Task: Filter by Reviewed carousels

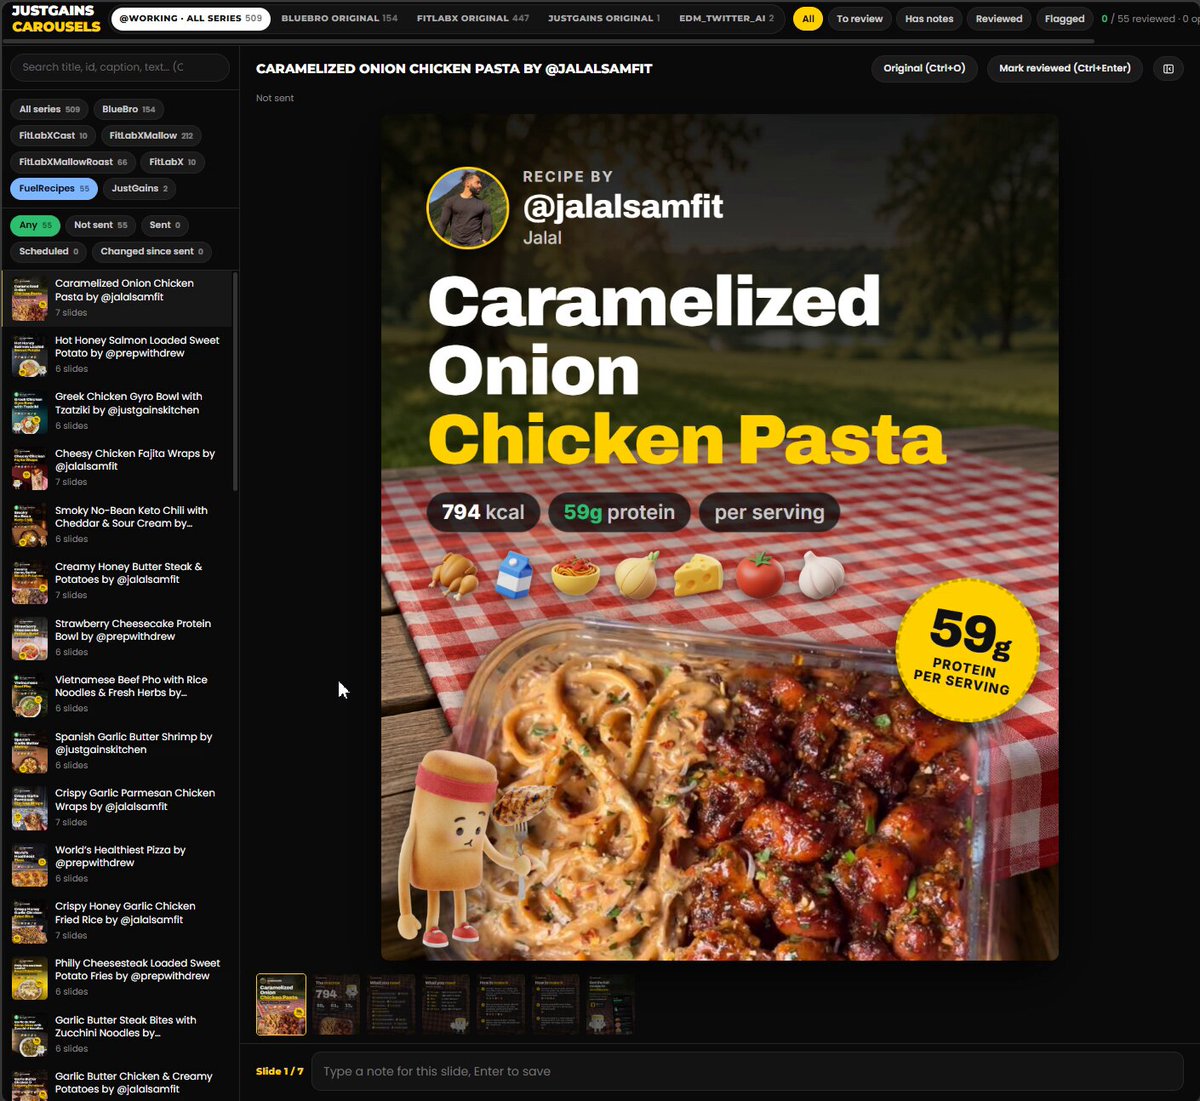Action: pyautogui.click(x=999, y=18)
